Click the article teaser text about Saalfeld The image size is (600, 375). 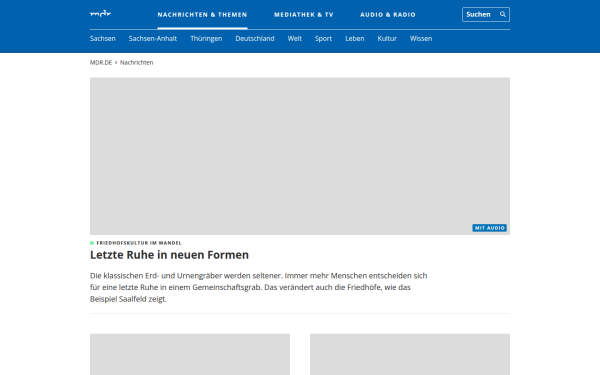(x=258, y=287)
